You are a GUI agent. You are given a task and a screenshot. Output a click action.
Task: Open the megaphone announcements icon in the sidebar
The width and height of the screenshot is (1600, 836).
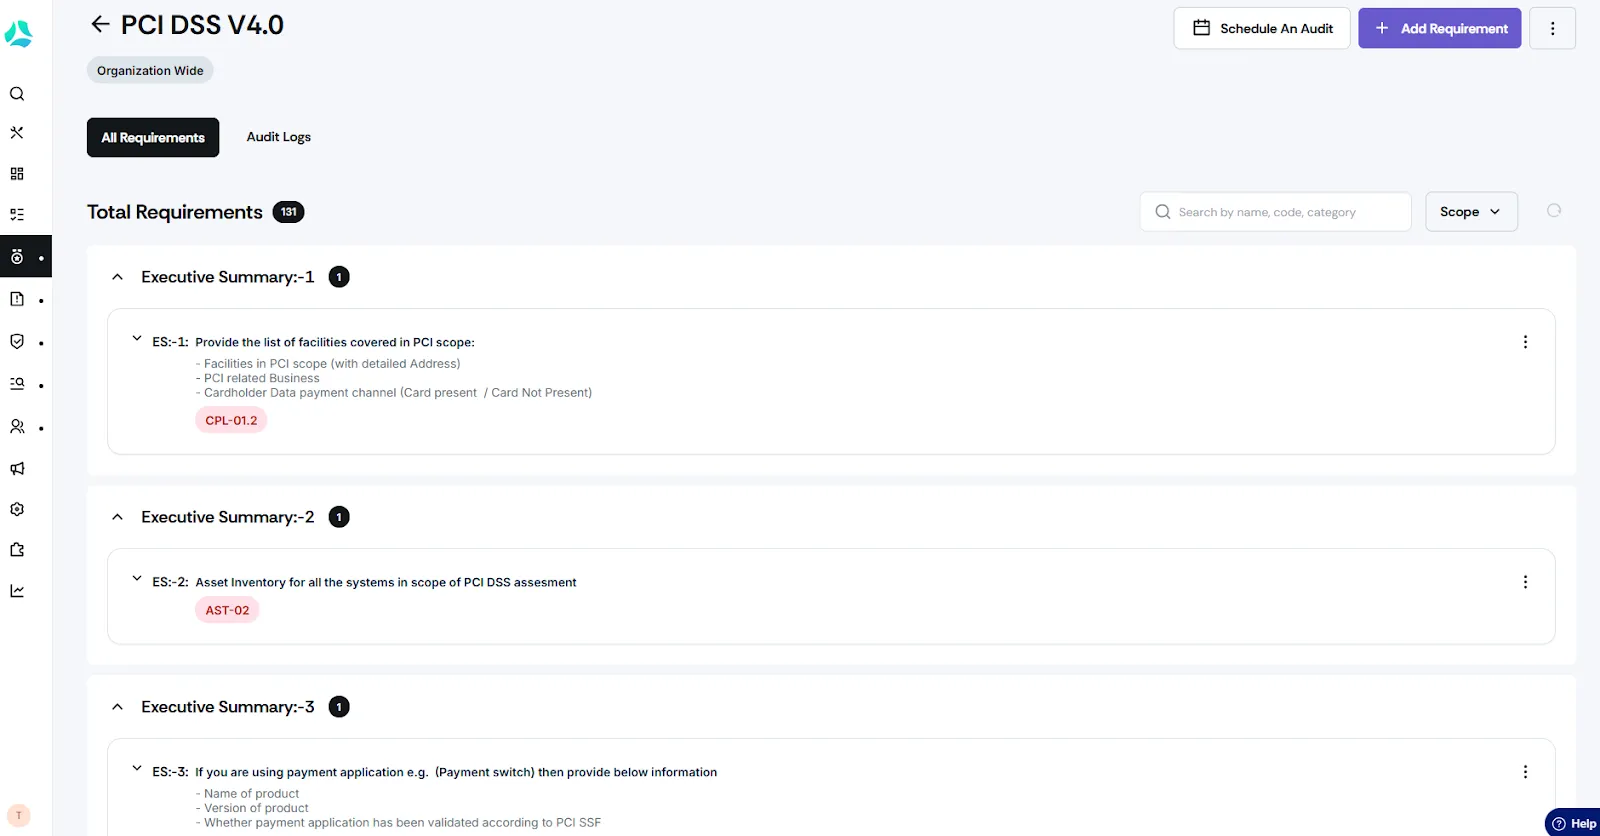point(17,468)
